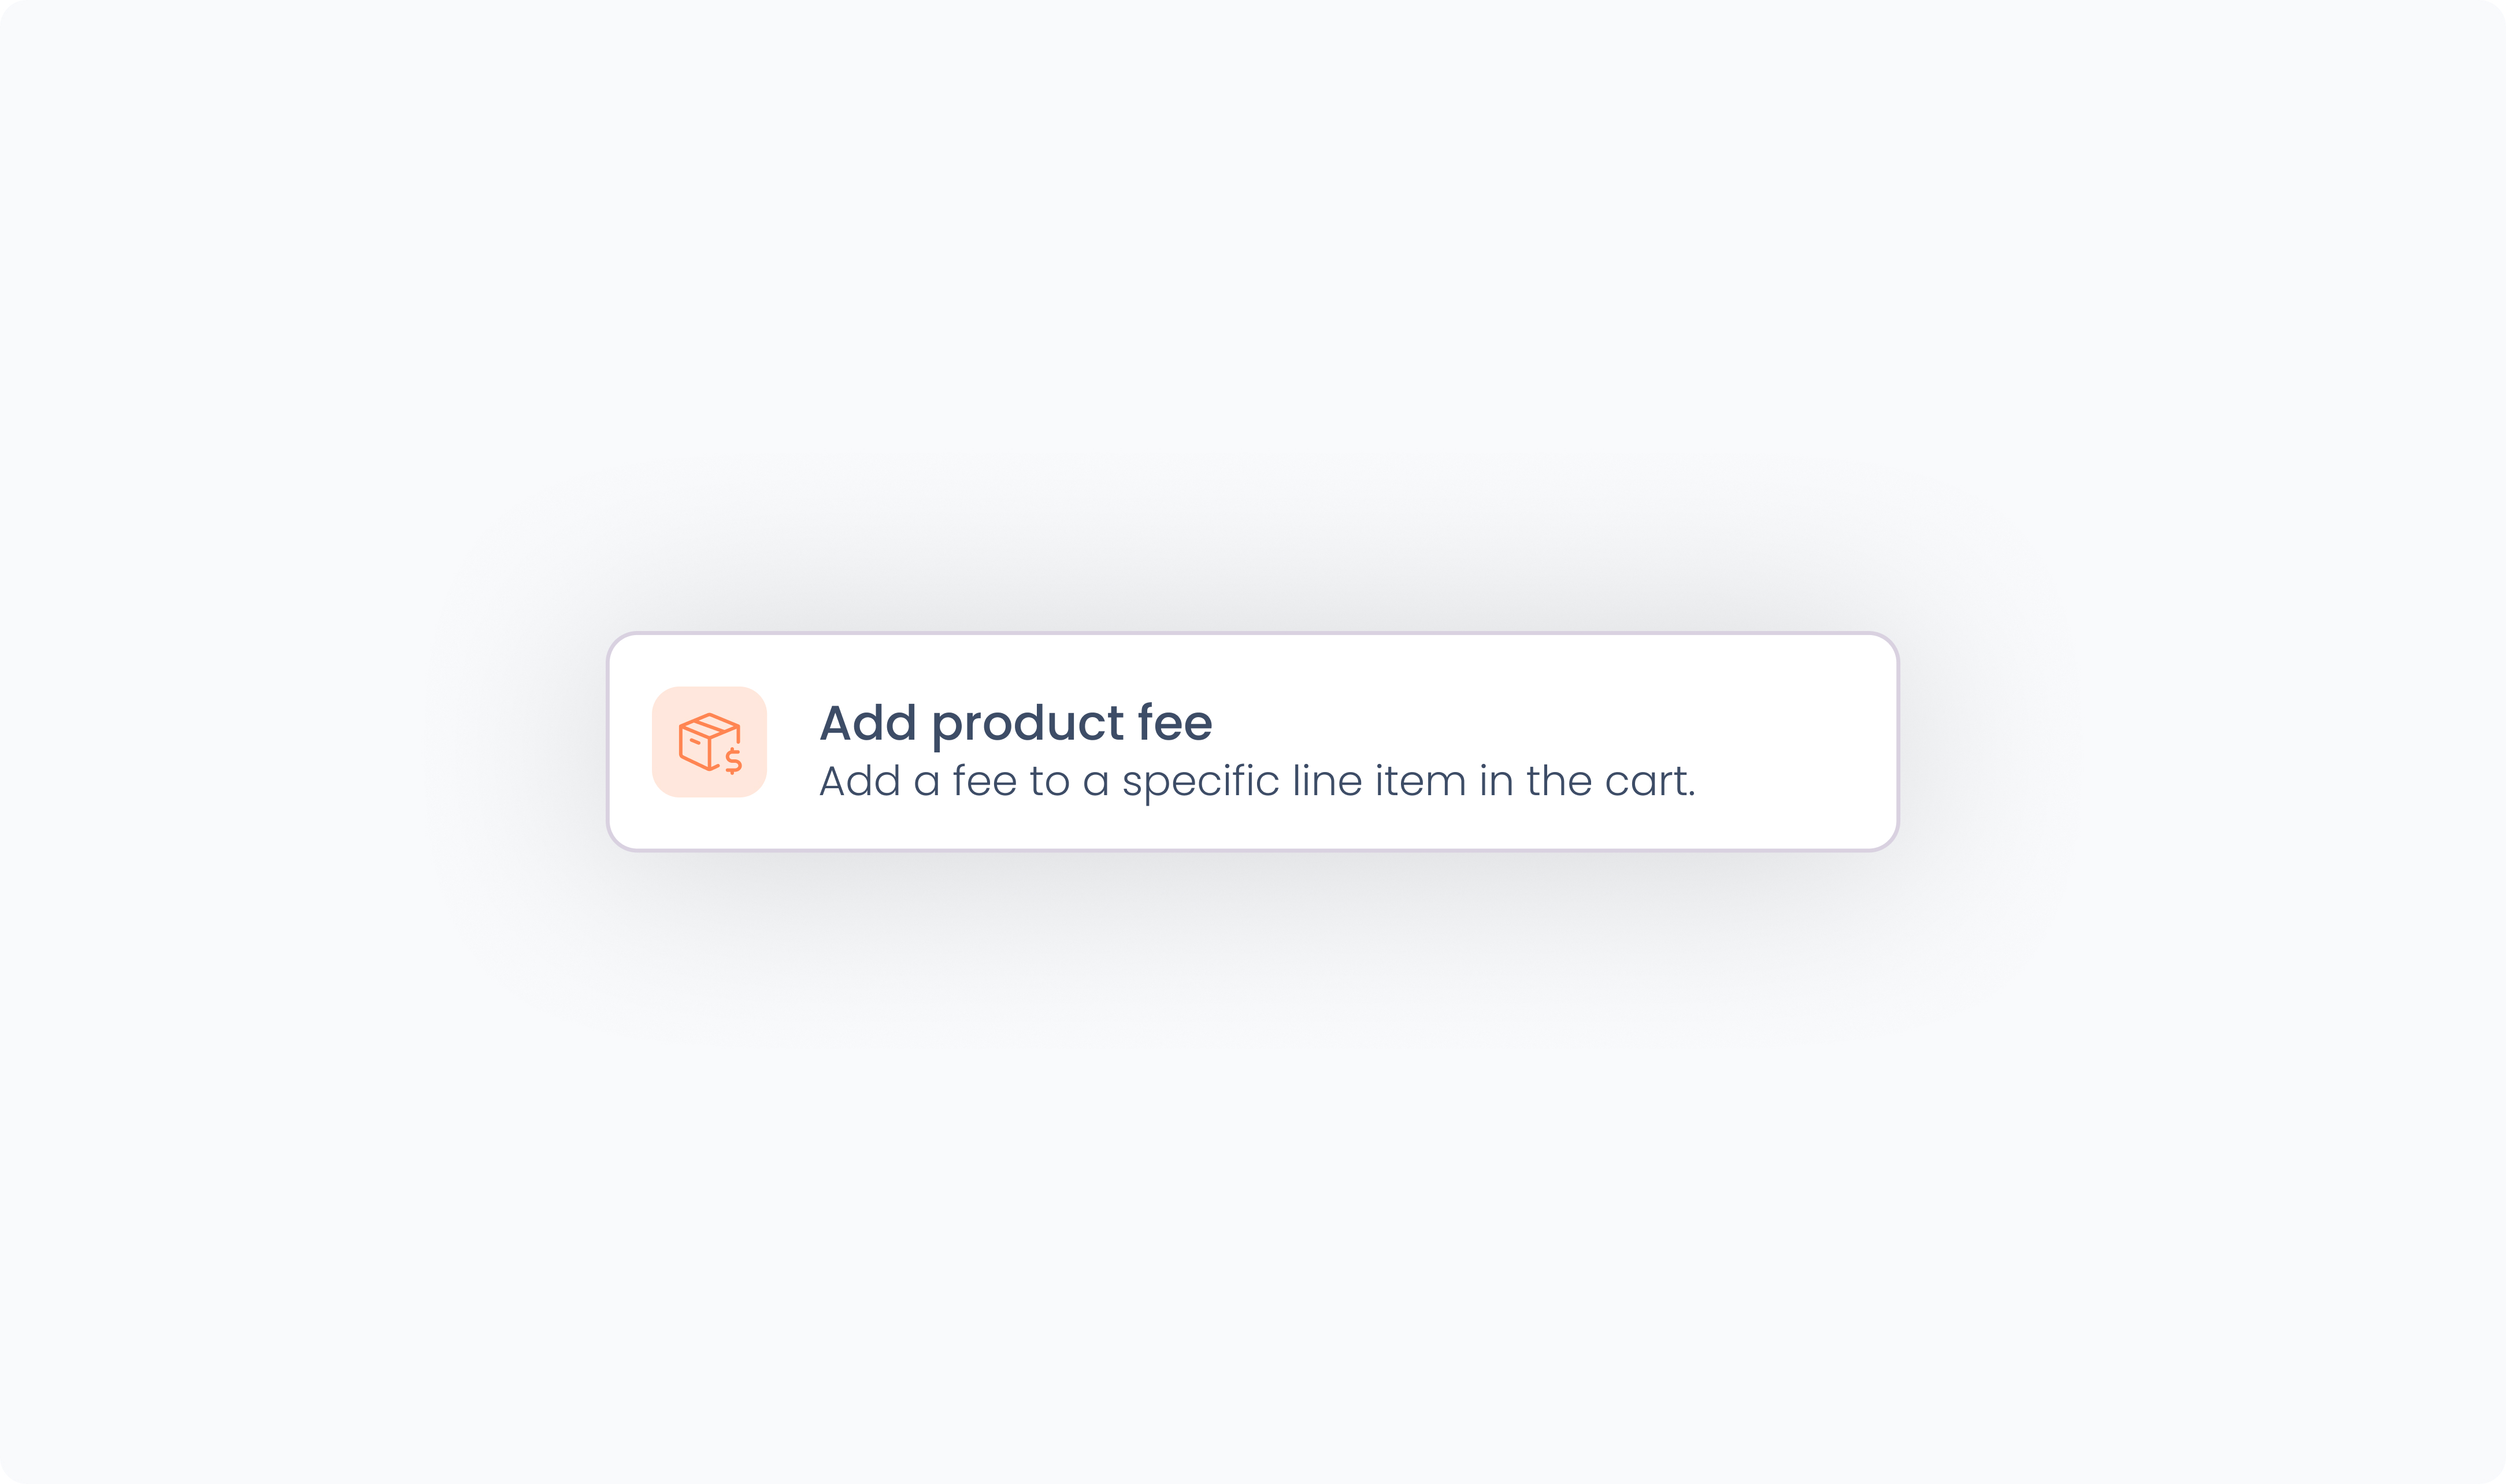Click the empty right side of the fee card

pyautogui.click(x=1790, y=742)
